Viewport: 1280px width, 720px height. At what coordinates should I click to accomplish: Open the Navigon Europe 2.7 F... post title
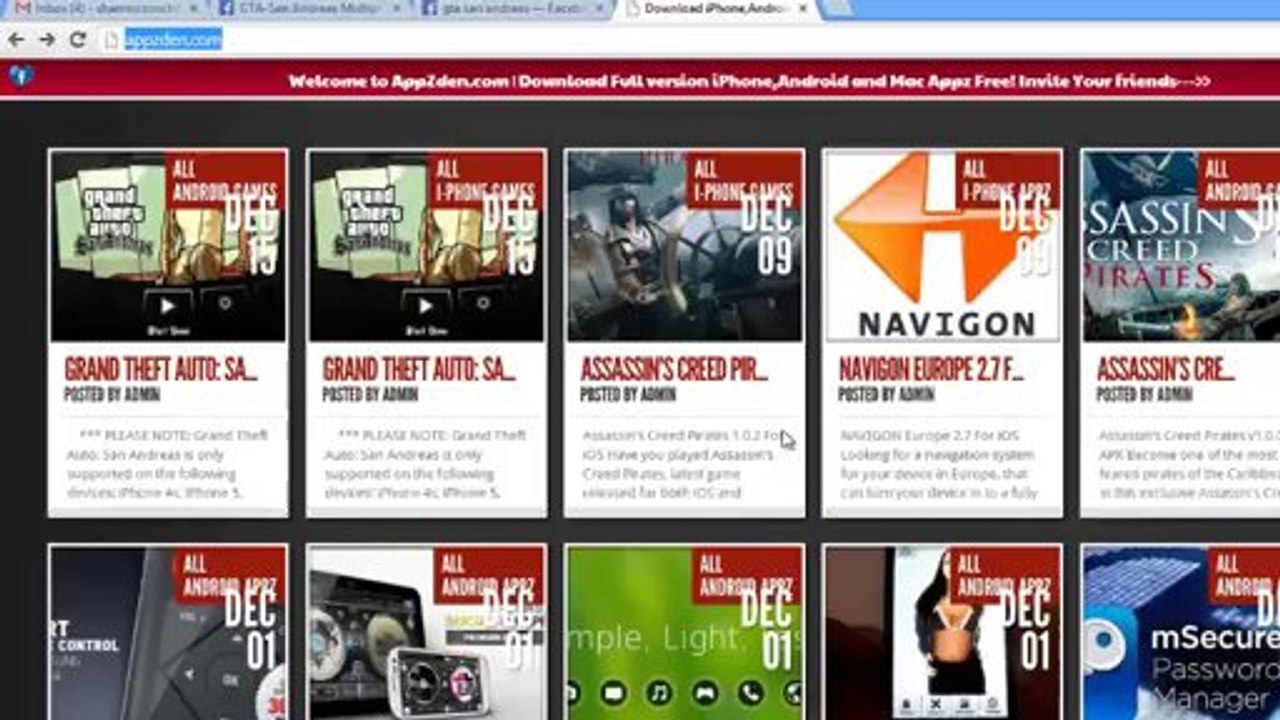(x=931, y=369)
